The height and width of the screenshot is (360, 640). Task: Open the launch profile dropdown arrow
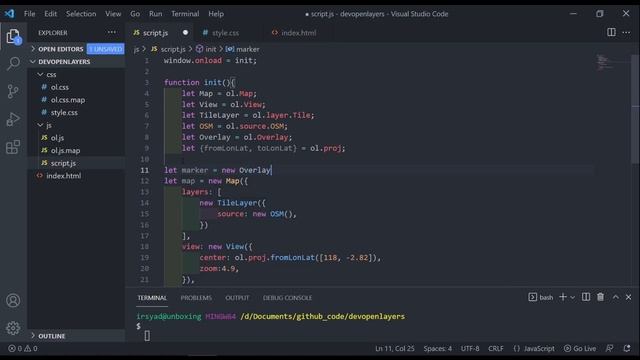point(572,298)
